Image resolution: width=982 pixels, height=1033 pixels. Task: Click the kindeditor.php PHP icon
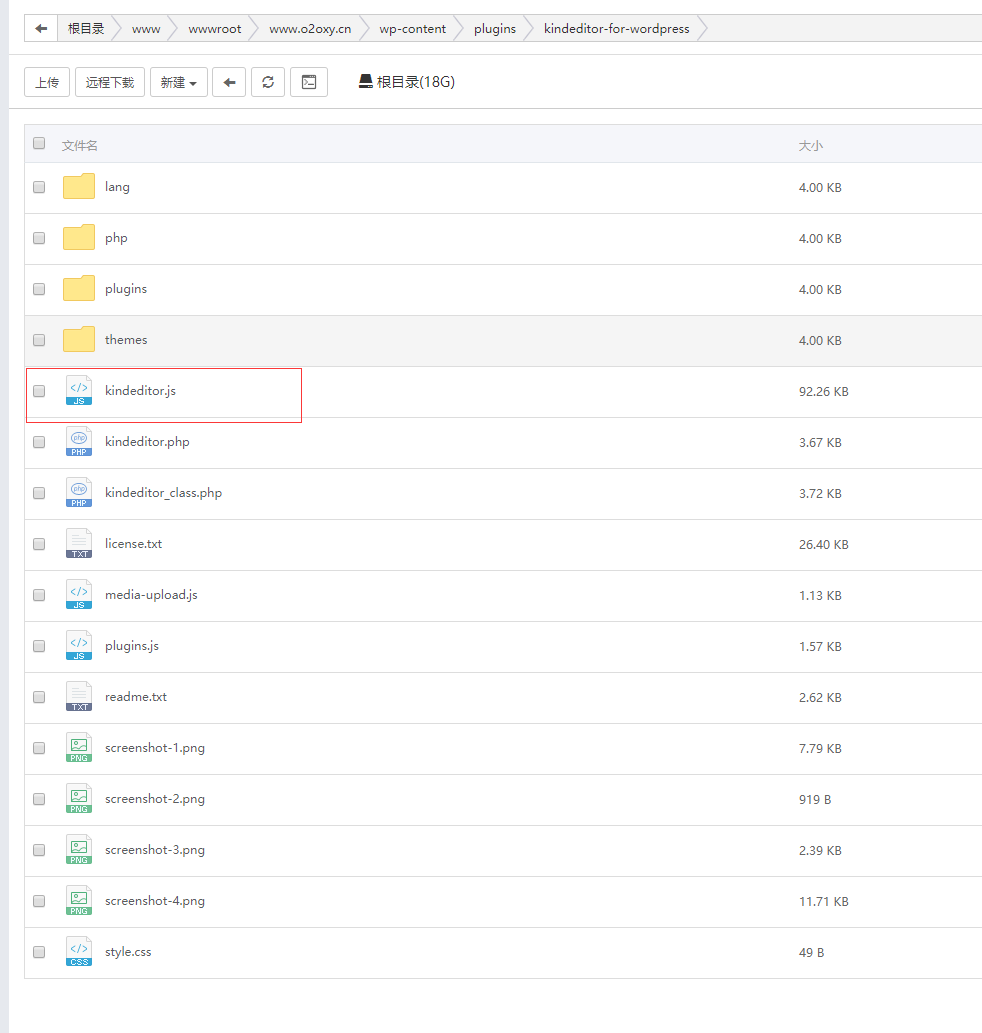click(79, 441)
